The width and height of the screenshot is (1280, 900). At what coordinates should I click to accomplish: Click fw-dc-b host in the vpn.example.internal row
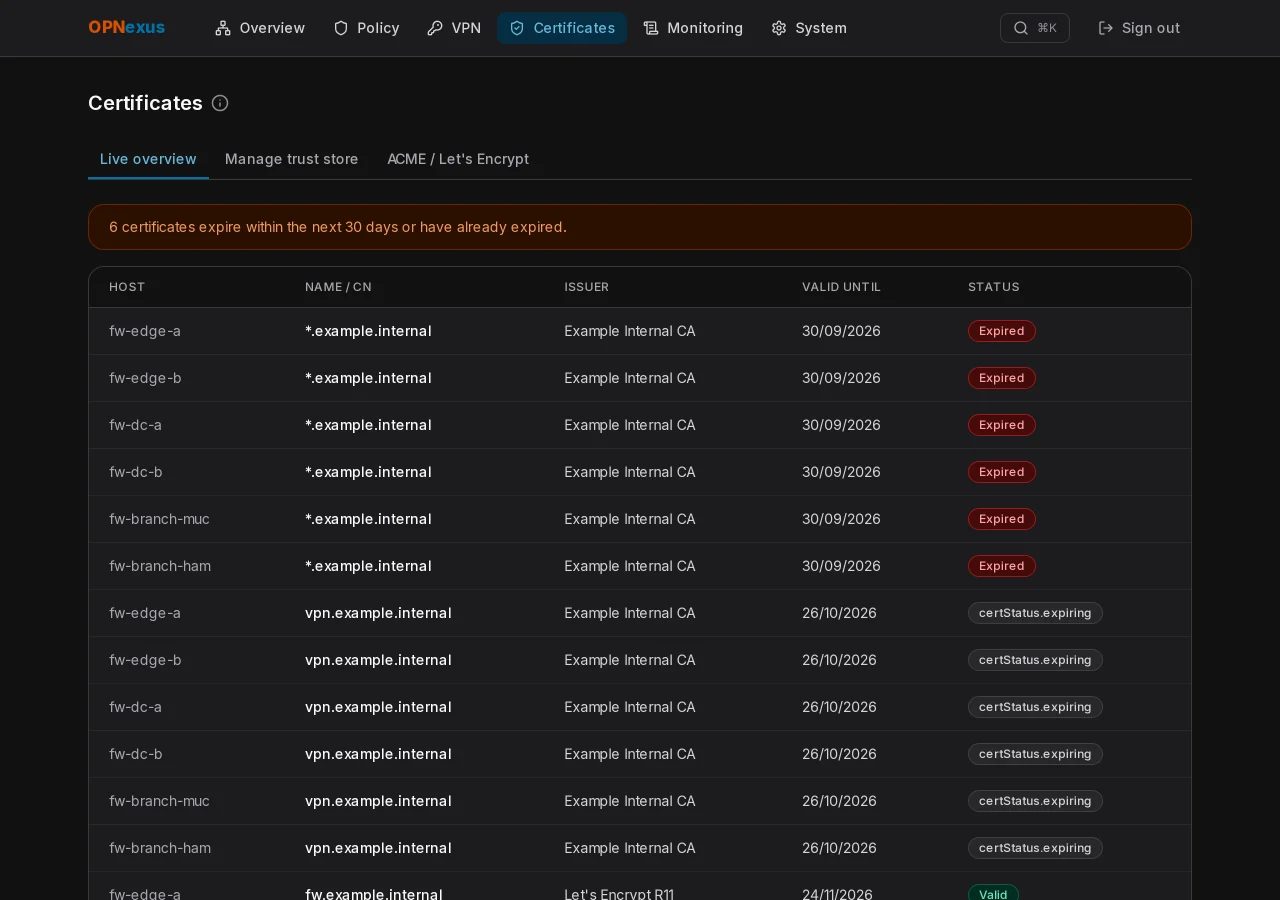pyautogui.click(x=136, y=754)
